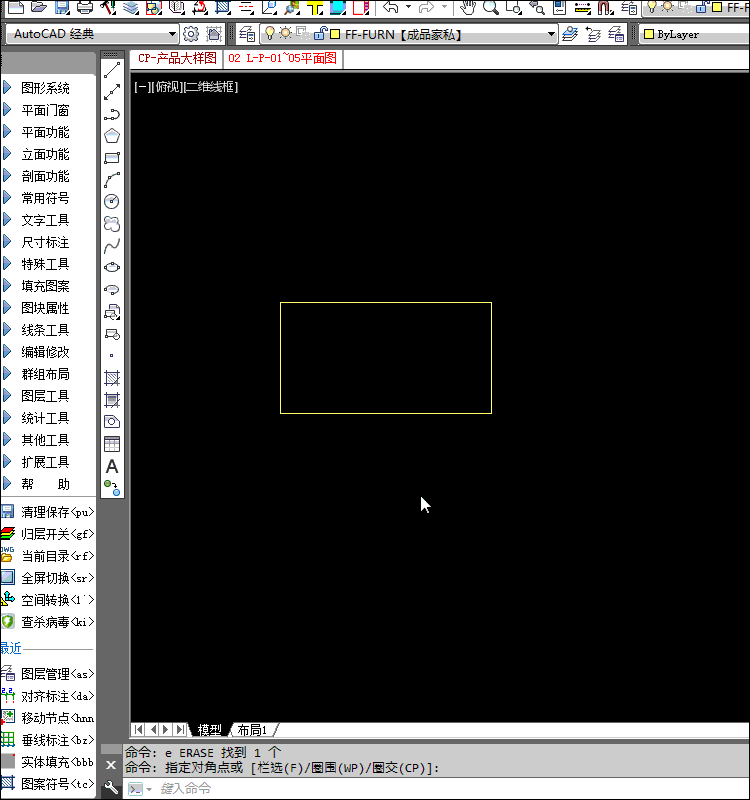
Task: Click the Insert Block tool
Action: [112, 312]
